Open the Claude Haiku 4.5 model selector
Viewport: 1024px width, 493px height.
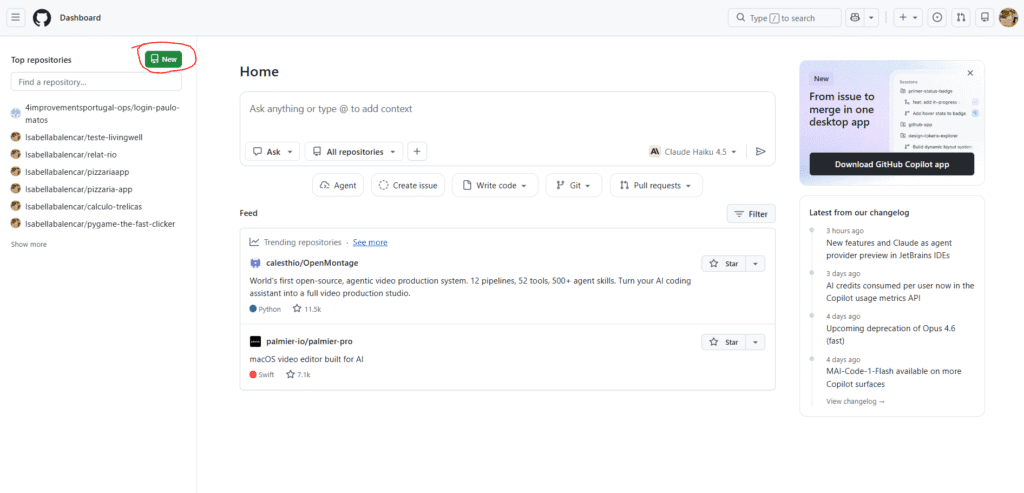point(693,151)
